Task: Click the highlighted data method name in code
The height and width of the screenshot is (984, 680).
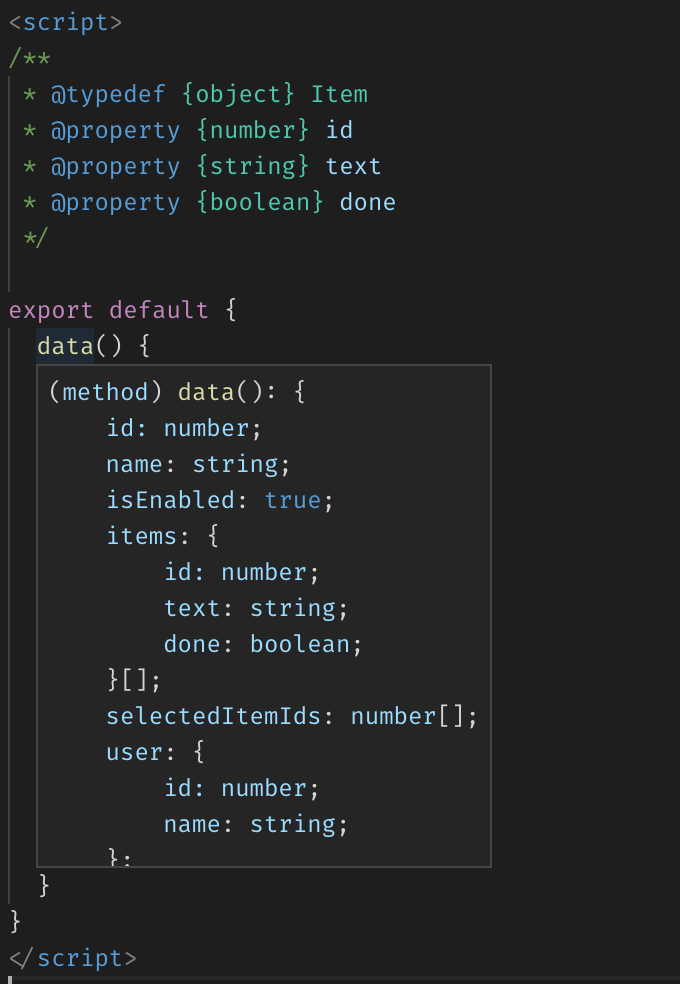Action: (65, 346)
